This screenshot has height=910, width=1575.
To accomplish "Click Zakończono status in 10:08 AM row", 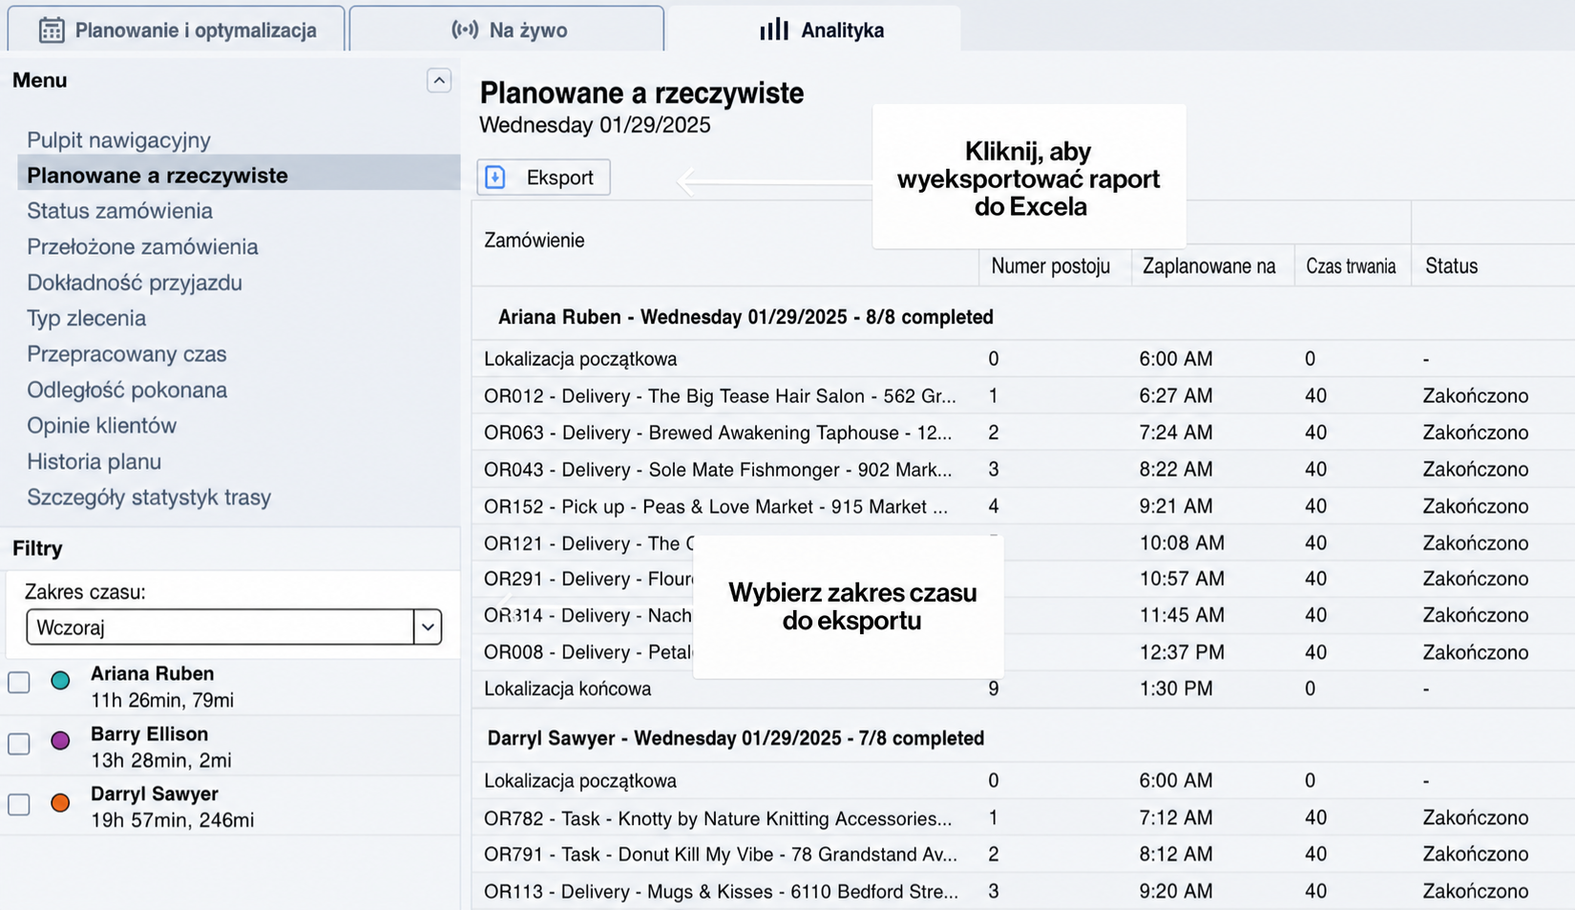I will pyautogui.click(x=1475, y=543).
